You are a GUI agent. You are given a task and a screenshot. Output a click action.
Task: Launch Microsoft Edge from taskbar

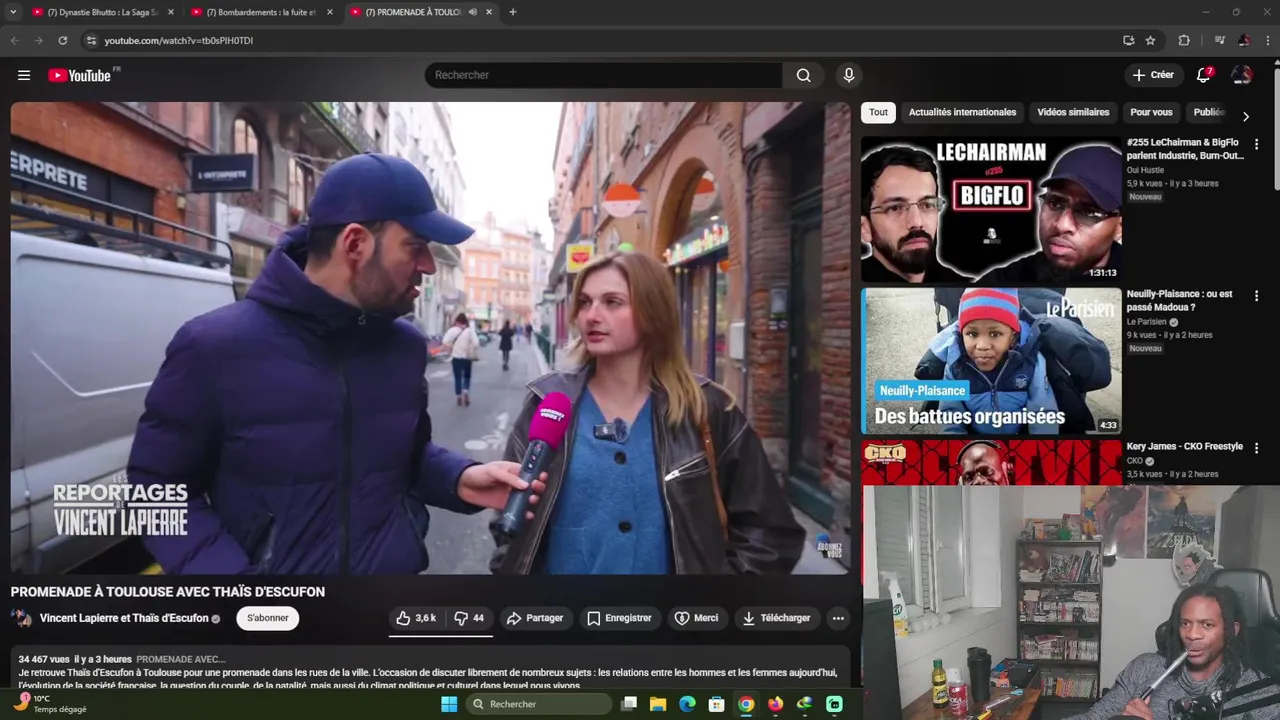[x=687, y=704]
